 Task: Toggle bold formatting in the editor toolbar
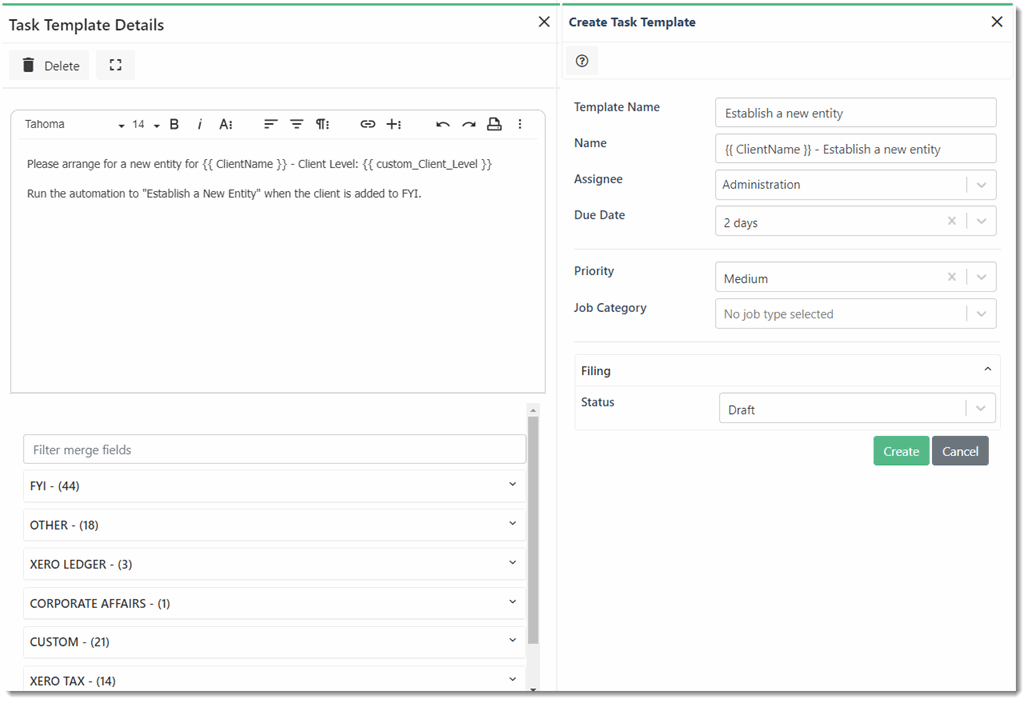pyautogui.click(x=174, y=124)
